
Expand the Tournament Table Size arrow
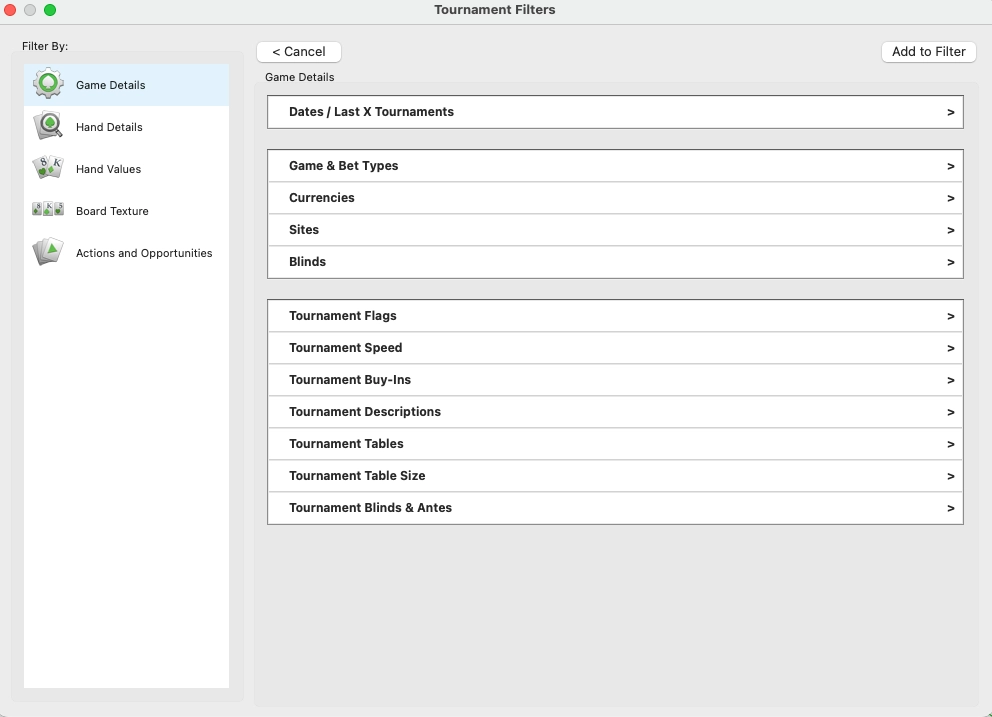[950, 477]
